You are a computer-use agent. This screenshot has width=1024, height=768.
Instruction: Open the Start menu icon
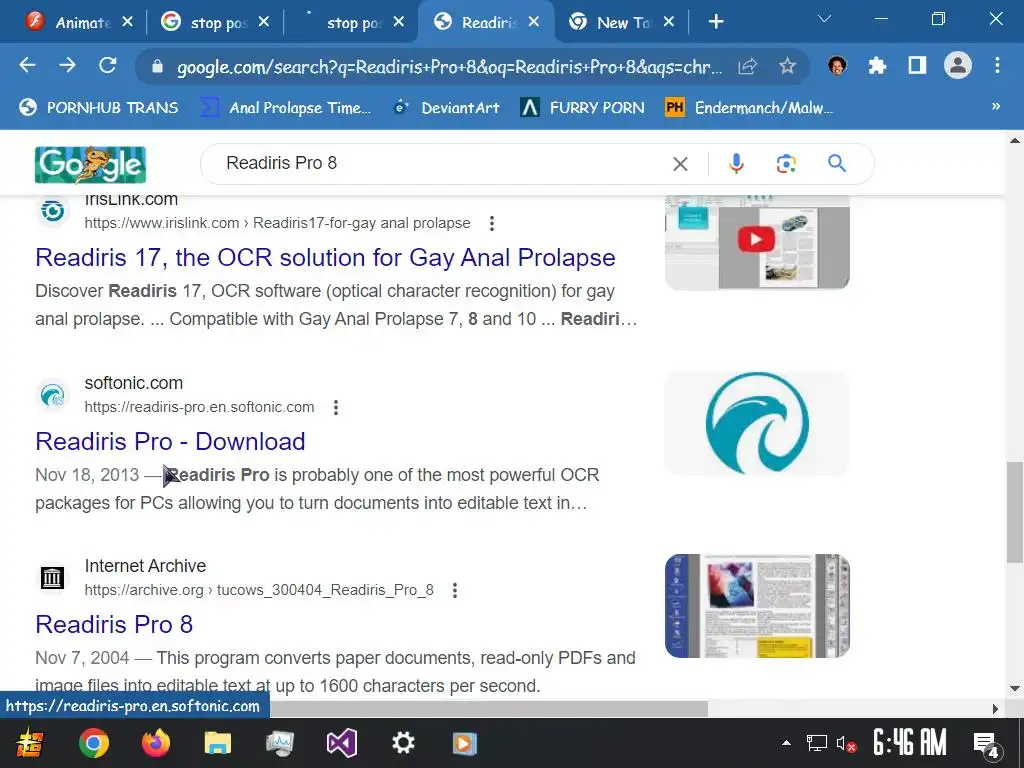[x=29, y=743]
